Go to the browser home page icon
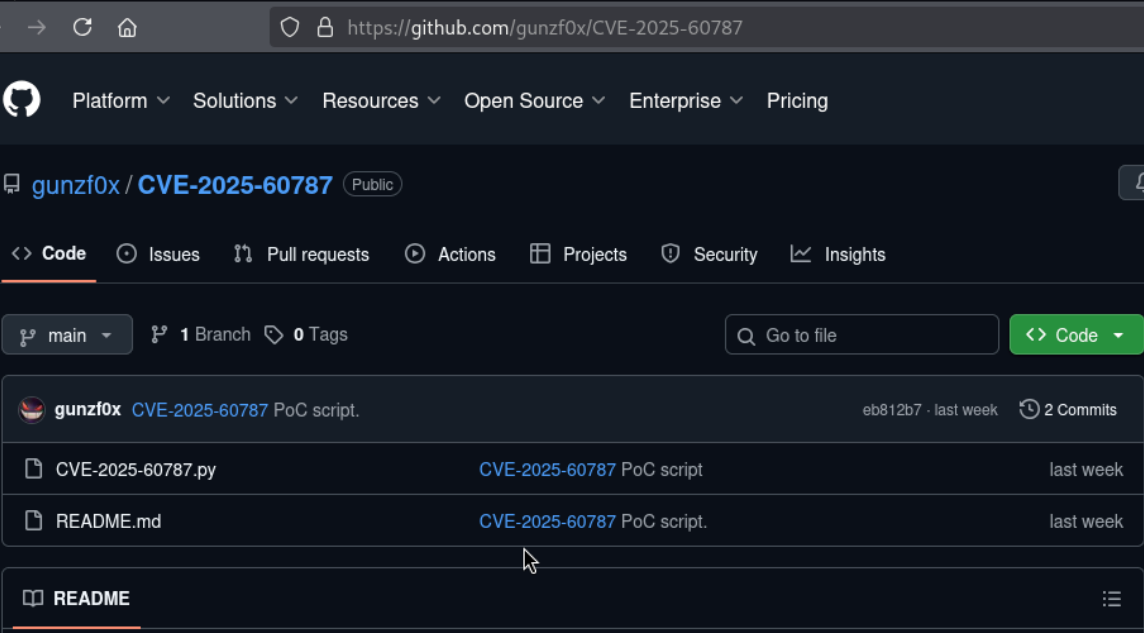This screenshot has width=1144, height=633. tap(128, 28)
